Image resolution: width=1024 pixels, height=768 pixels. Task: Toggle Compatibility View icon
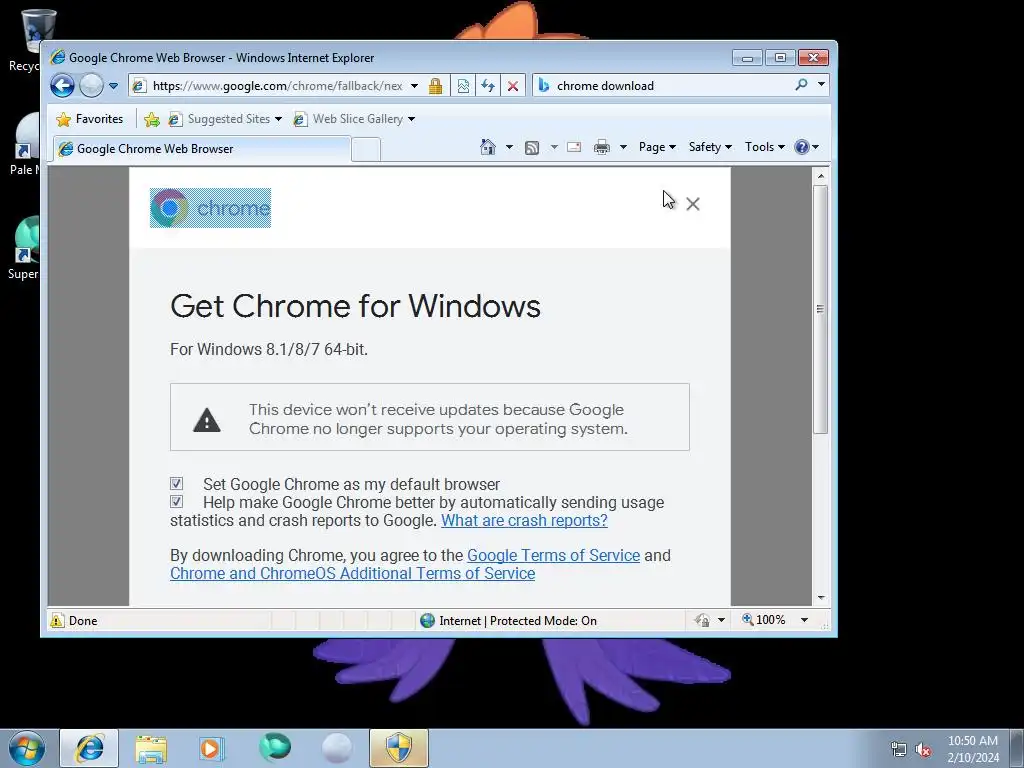click(463, 86)
